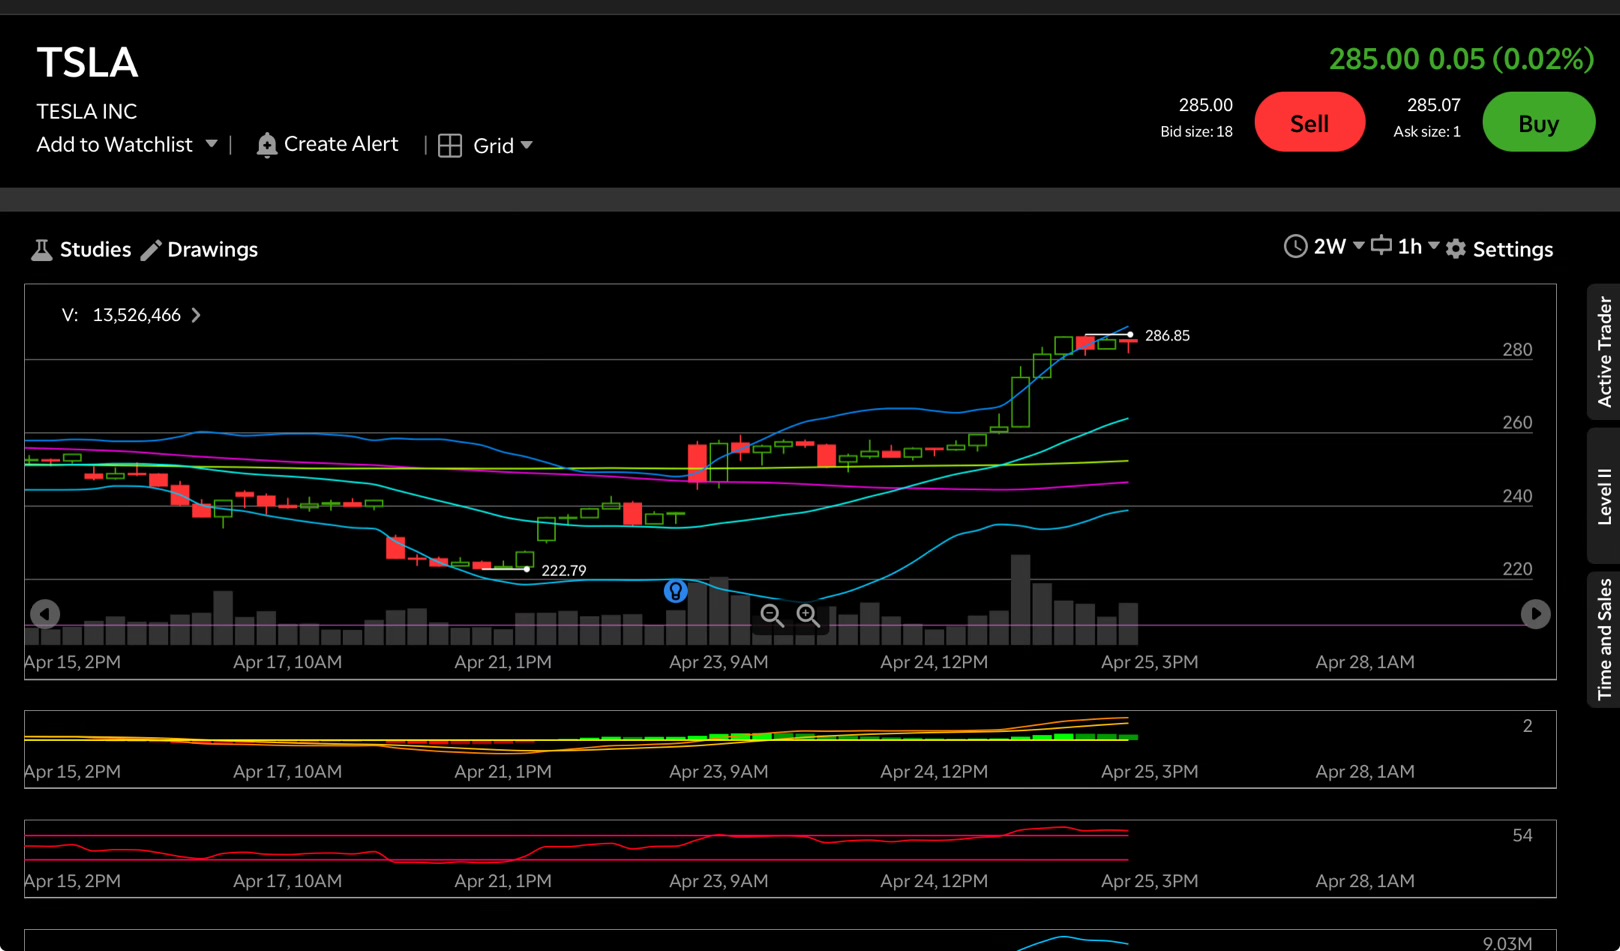Click the 13,526,466 volume value
The image size is (1620, 951).
coord(137,315)
